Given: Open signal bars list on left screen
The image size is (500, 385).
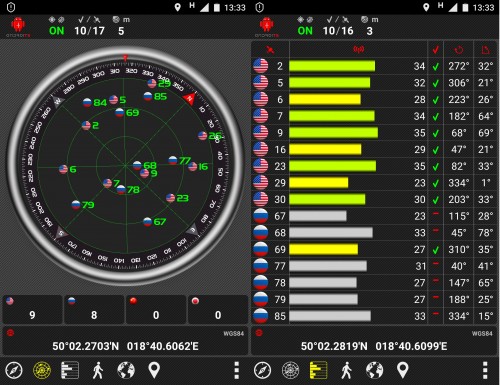Looking at the screenshot, I should tap(70, 370).
